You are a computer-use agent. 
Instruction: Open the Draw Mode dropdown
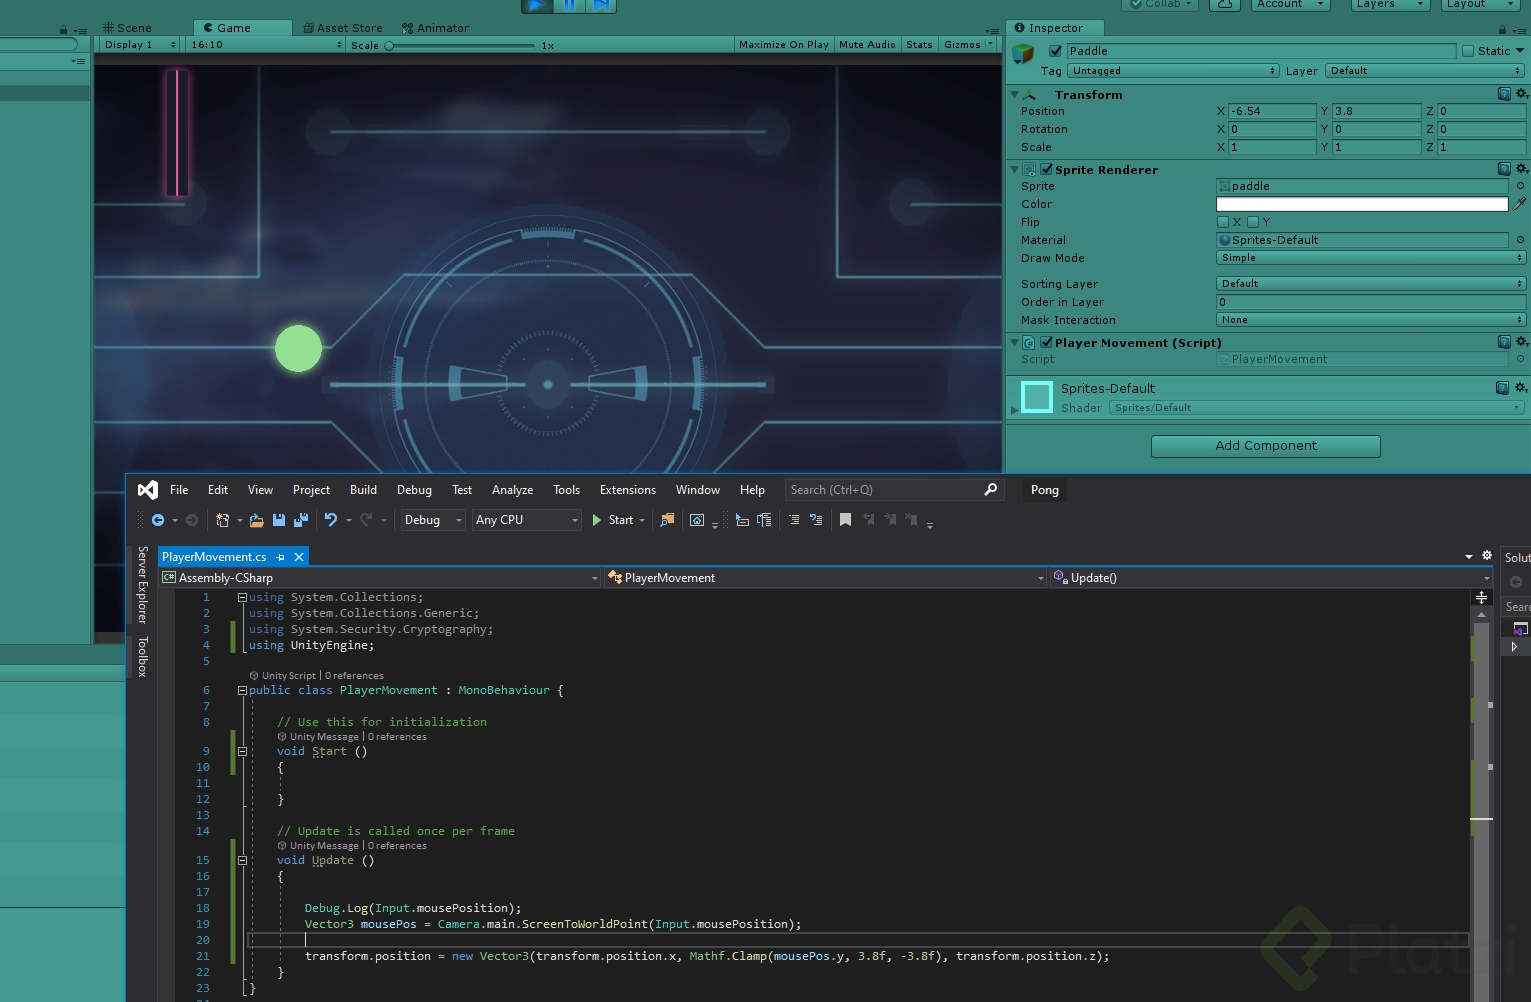point(1371,258)
